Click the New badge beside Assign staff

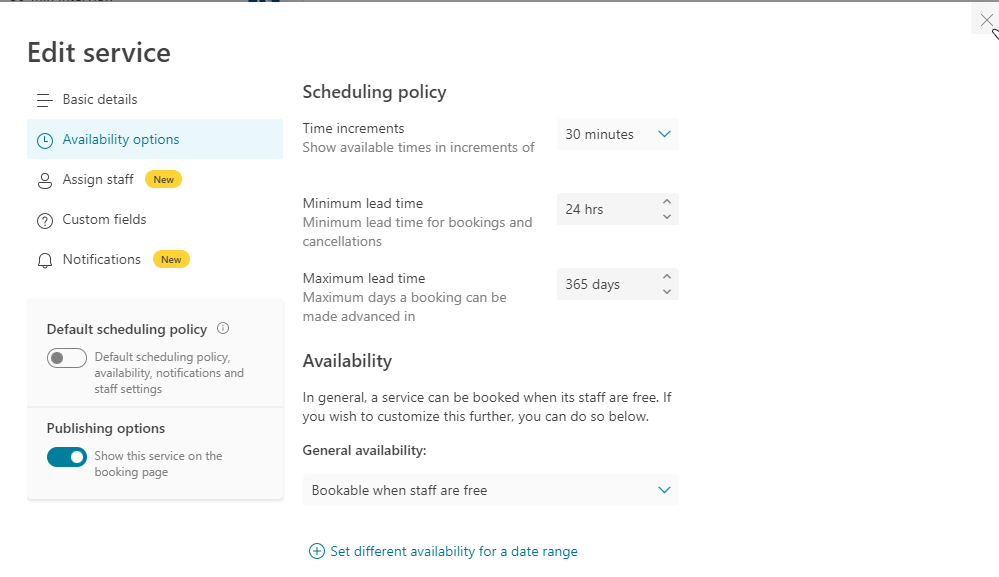coord(164,180)
